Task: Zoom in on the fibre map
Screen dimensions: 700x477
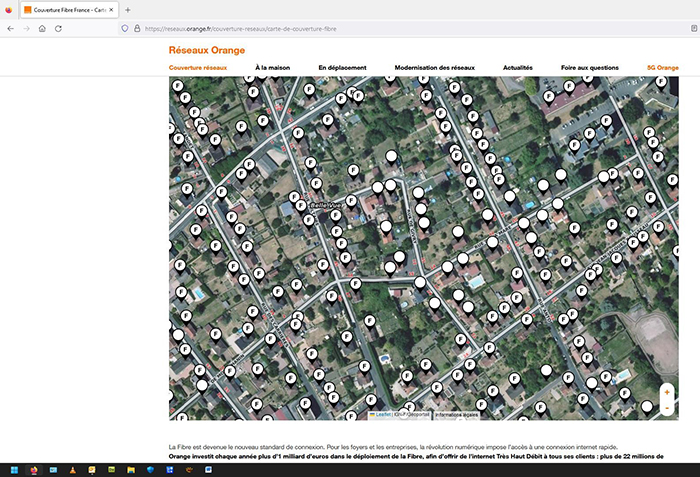Action: coord(667,392)
